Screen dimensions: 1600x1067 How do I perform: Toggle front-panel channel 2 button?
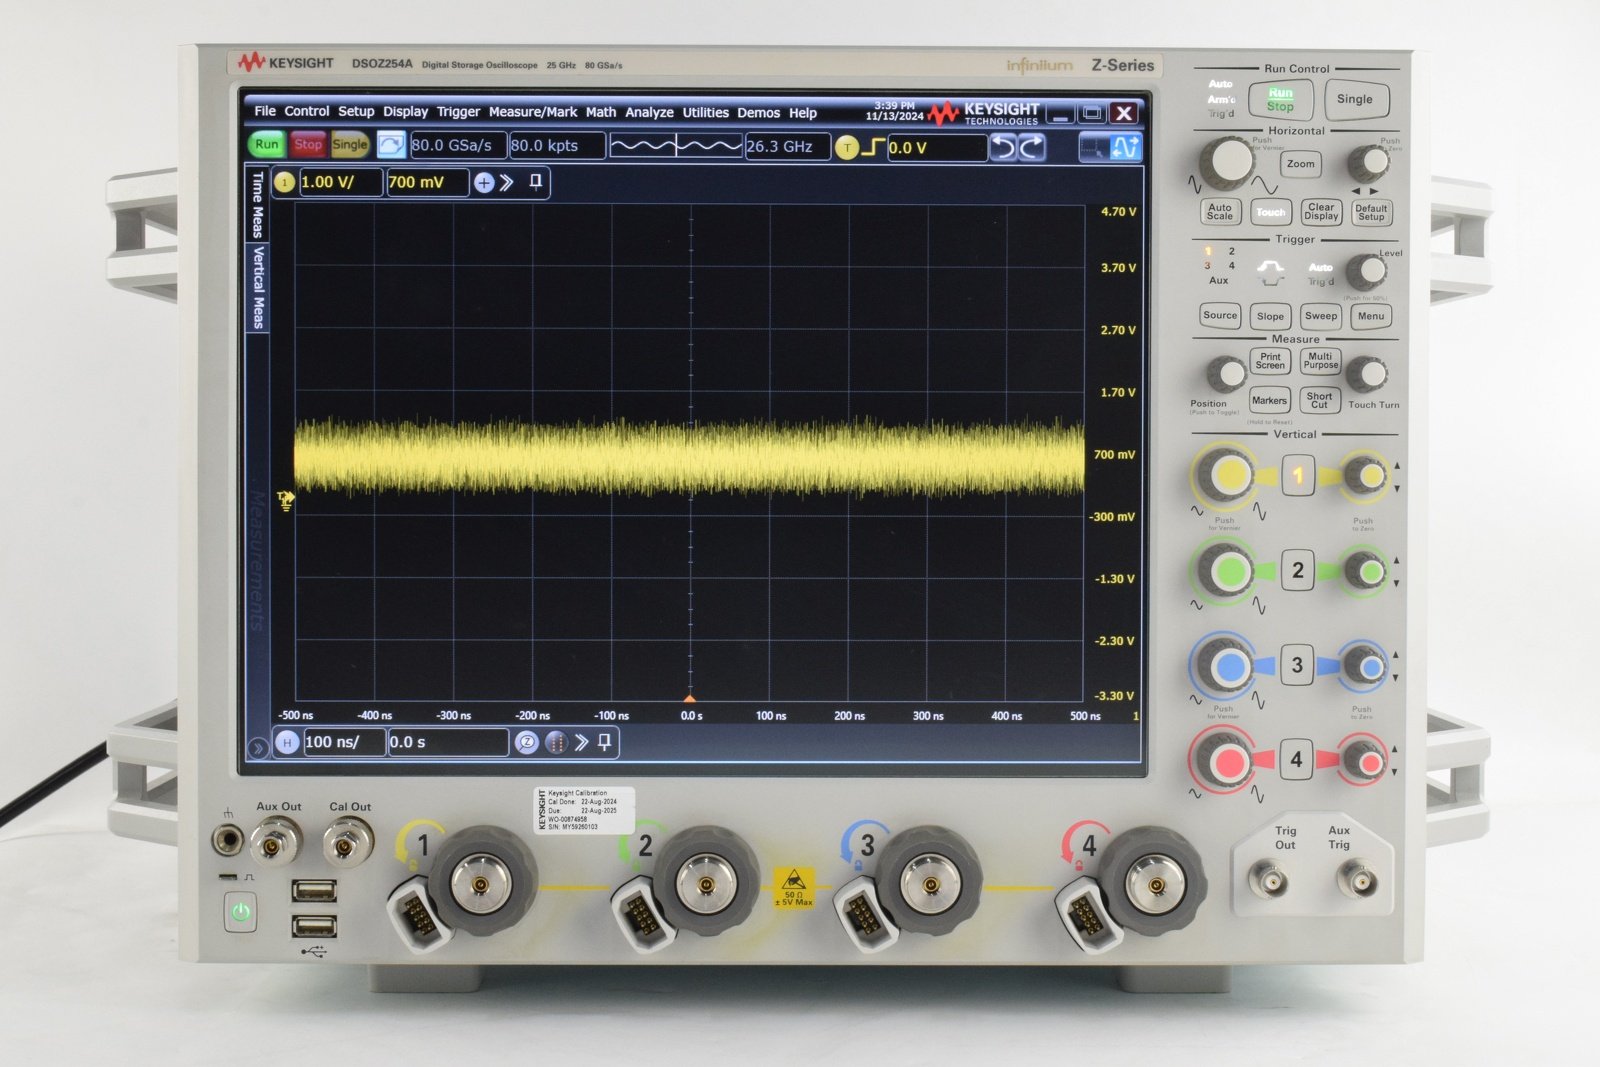click(x=1298, y=570)
